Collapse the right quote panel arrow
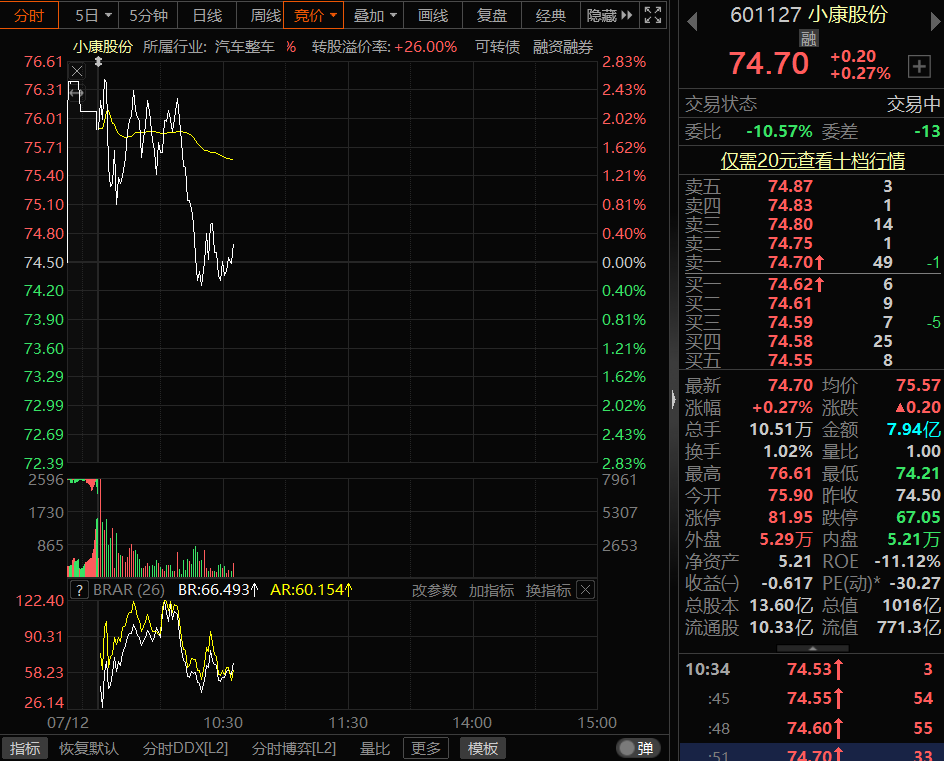Screen dimensions: 944x761 (x=674, y=400)
